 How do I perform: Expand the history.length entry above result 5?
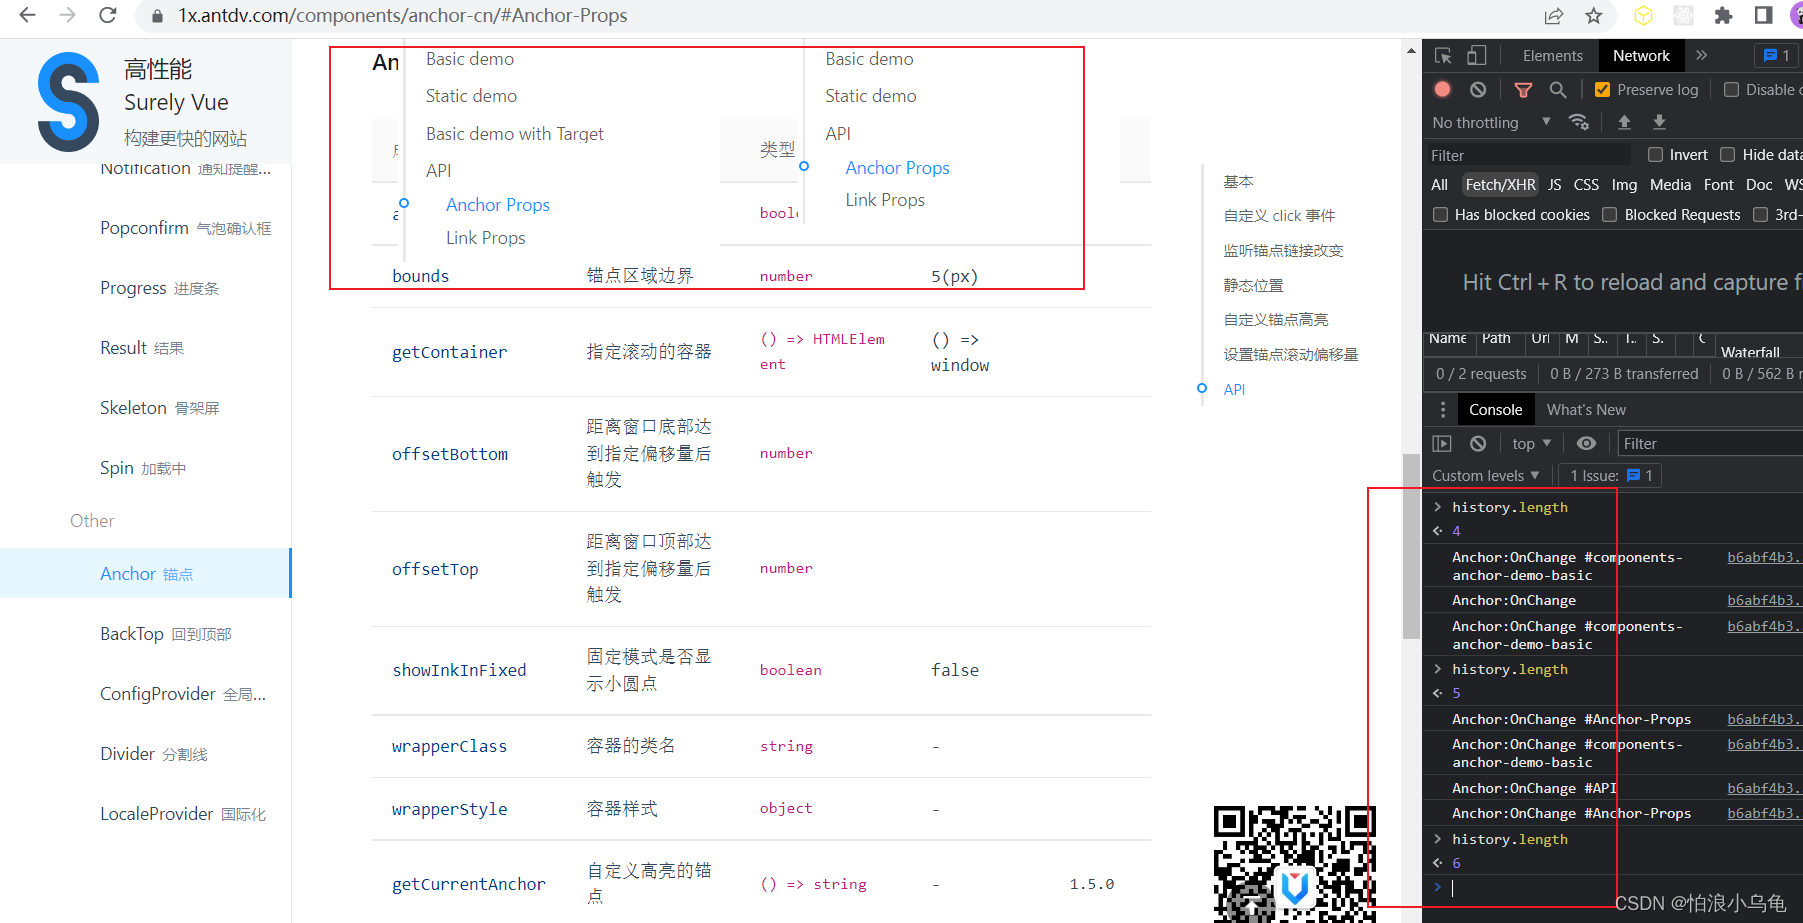[1437, 669]
